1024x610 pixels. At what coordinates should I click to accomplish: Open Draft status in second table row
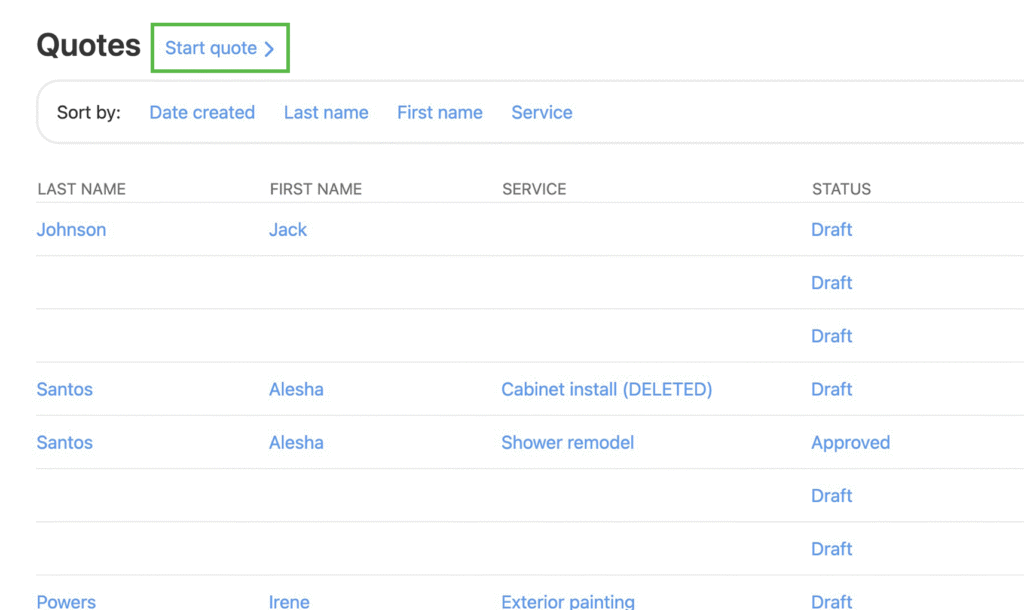click(x=831, y=283)
